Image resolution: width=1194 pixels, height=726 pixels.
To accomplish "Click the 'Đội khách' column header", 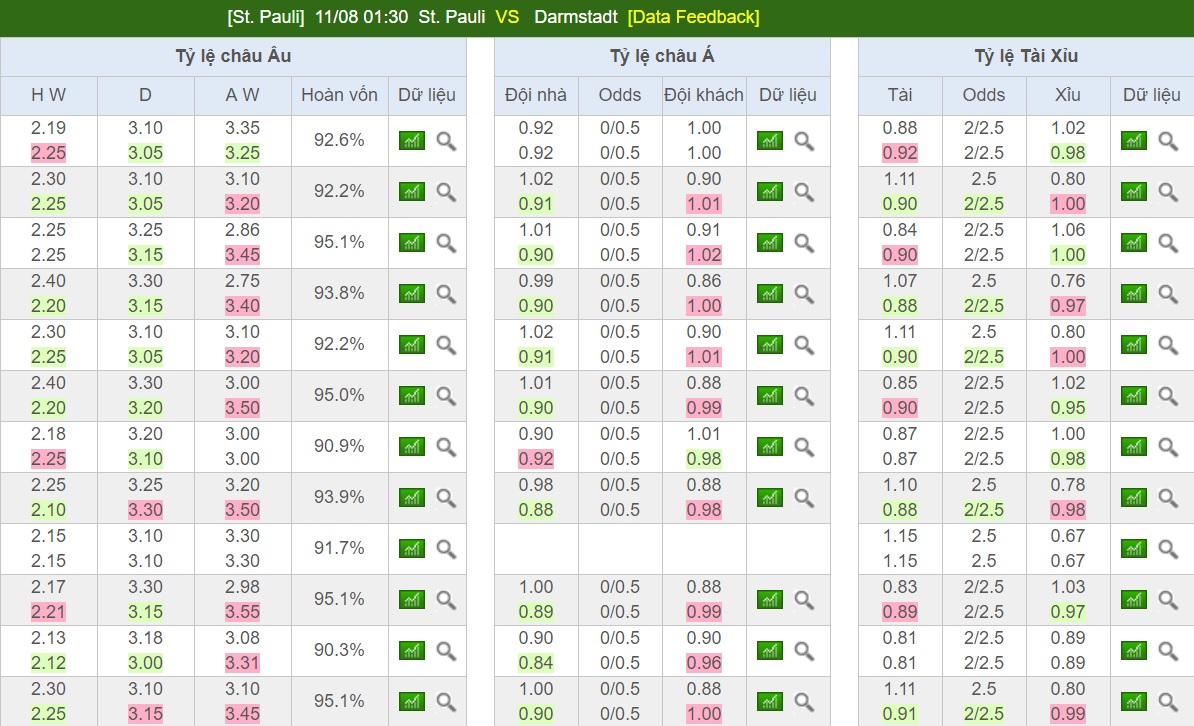I will tap(704, 95).
